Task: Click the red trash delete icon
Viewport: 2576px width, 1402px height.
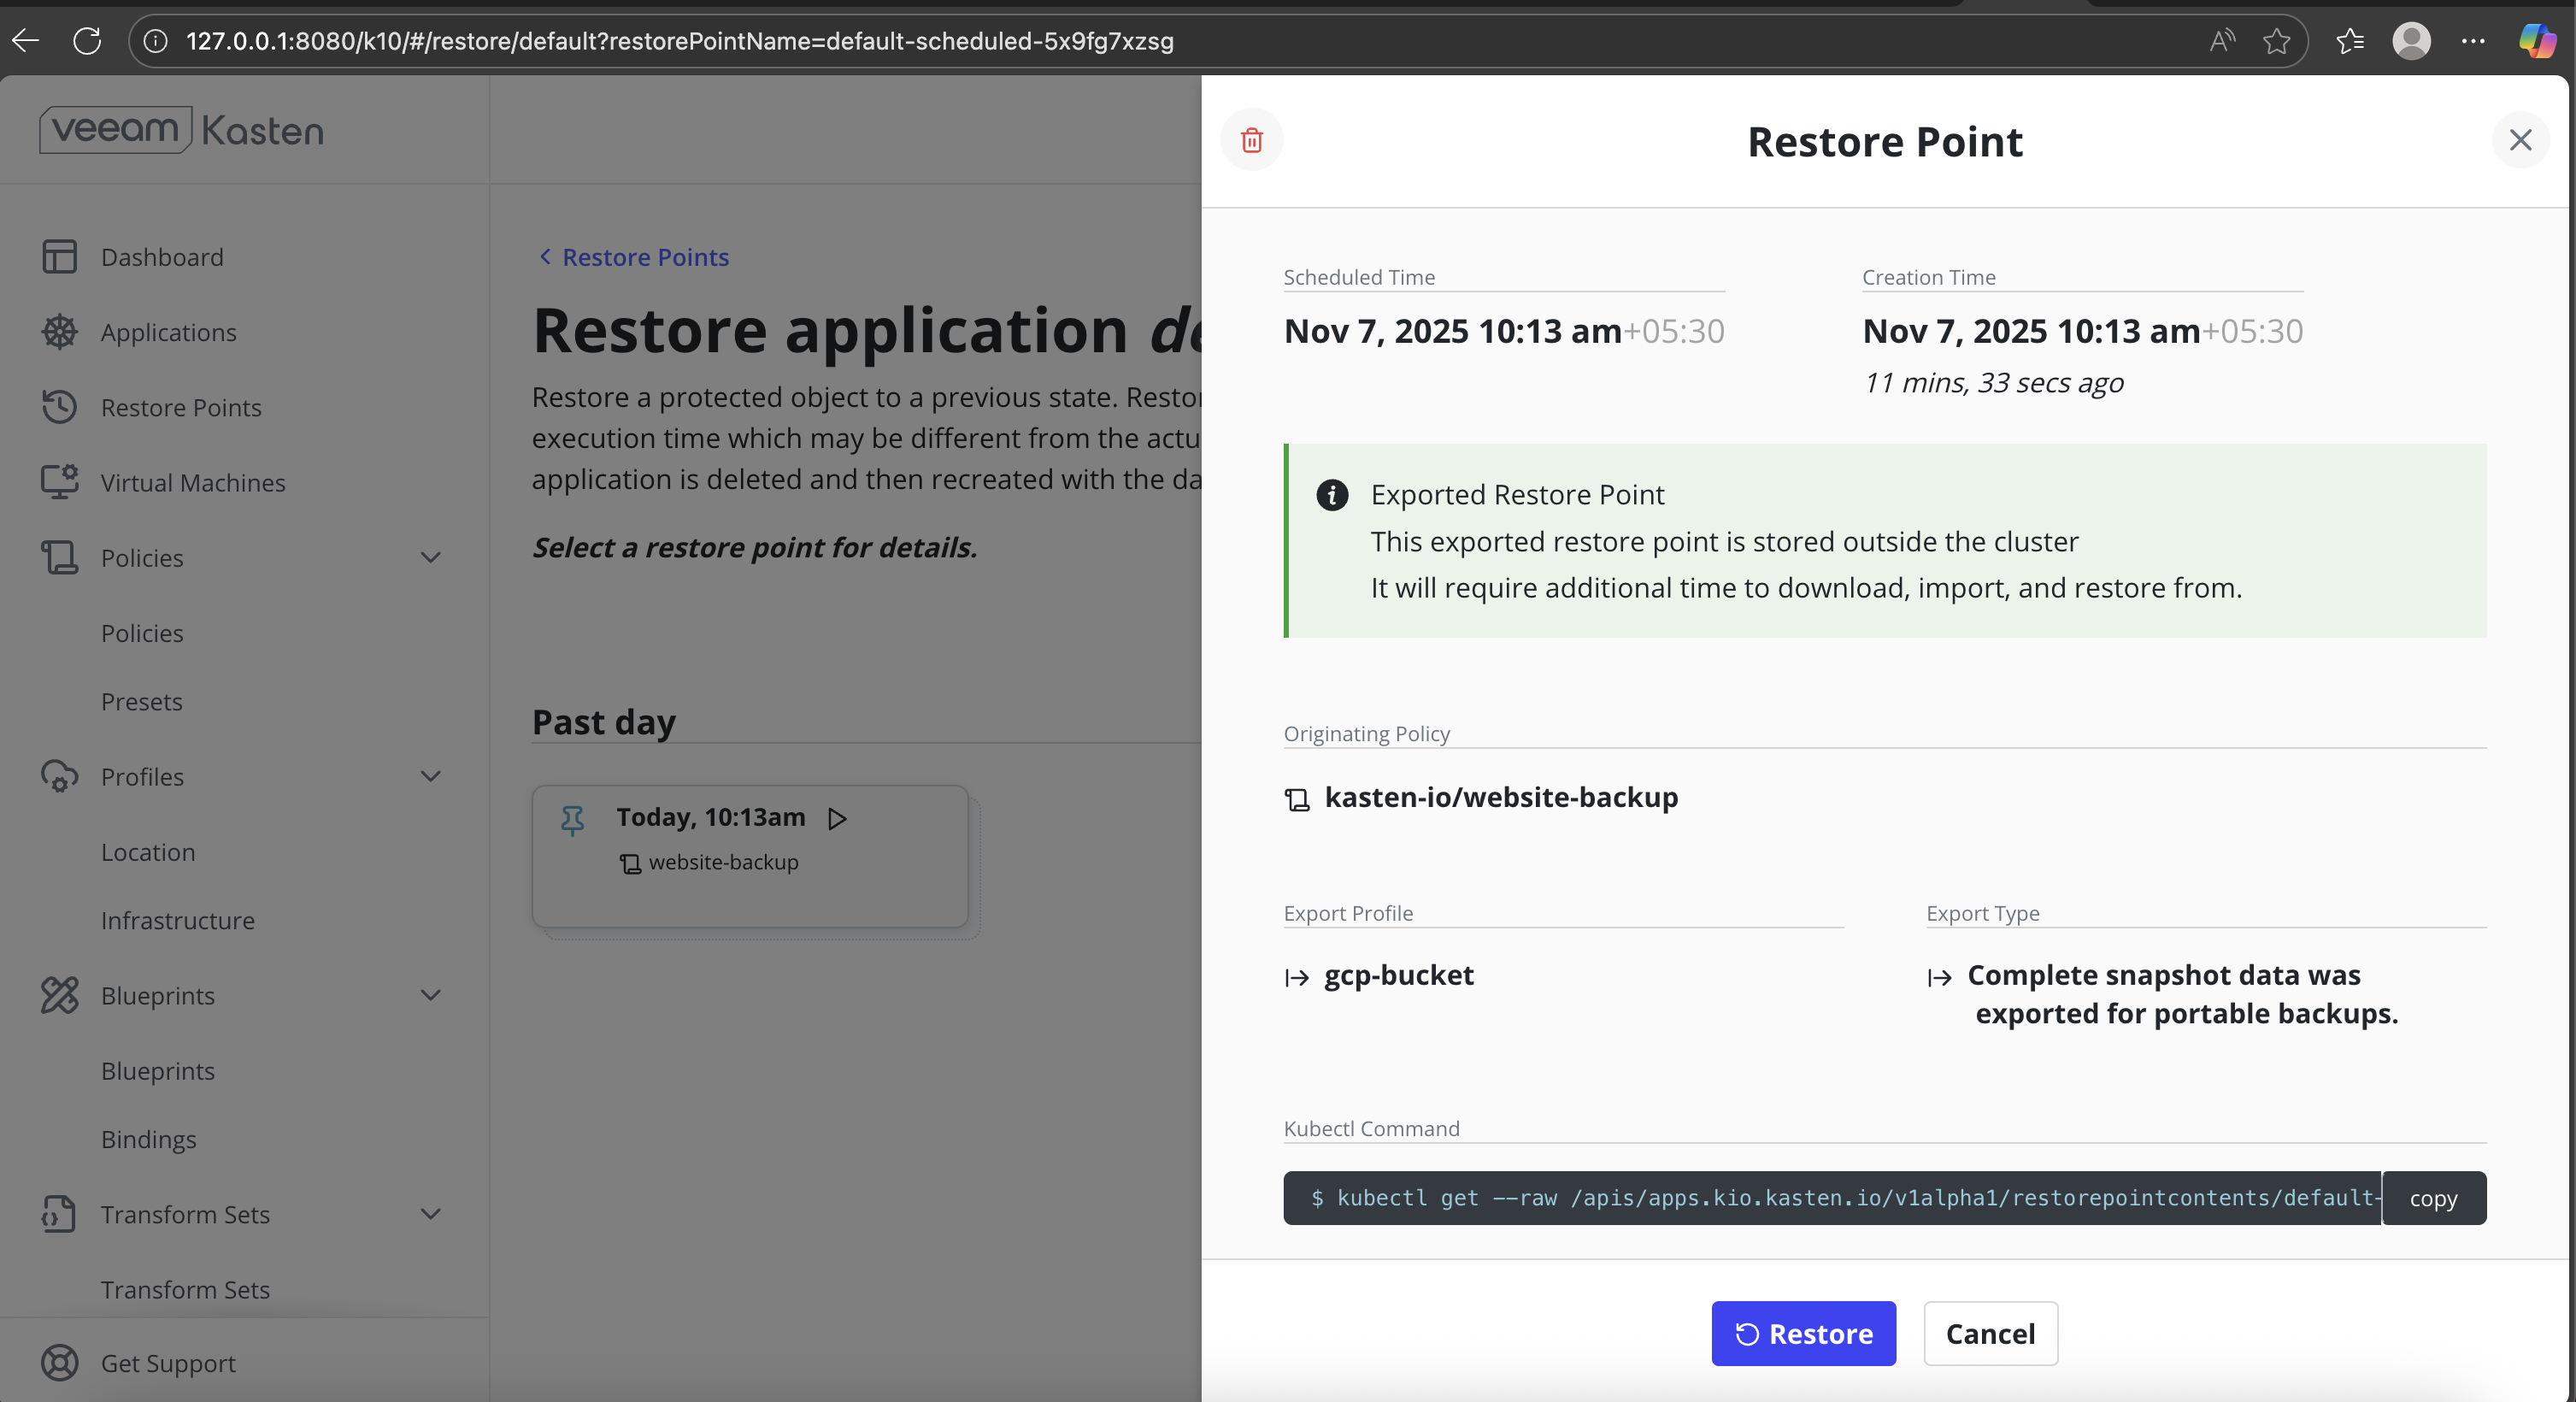Action: click(x=1251, y=140)
